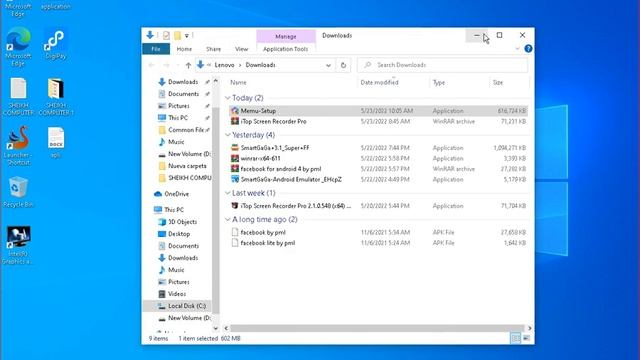Select SmartGaGa-Android Emulator file
Screen dimensions: 640x360
[378, 180]
